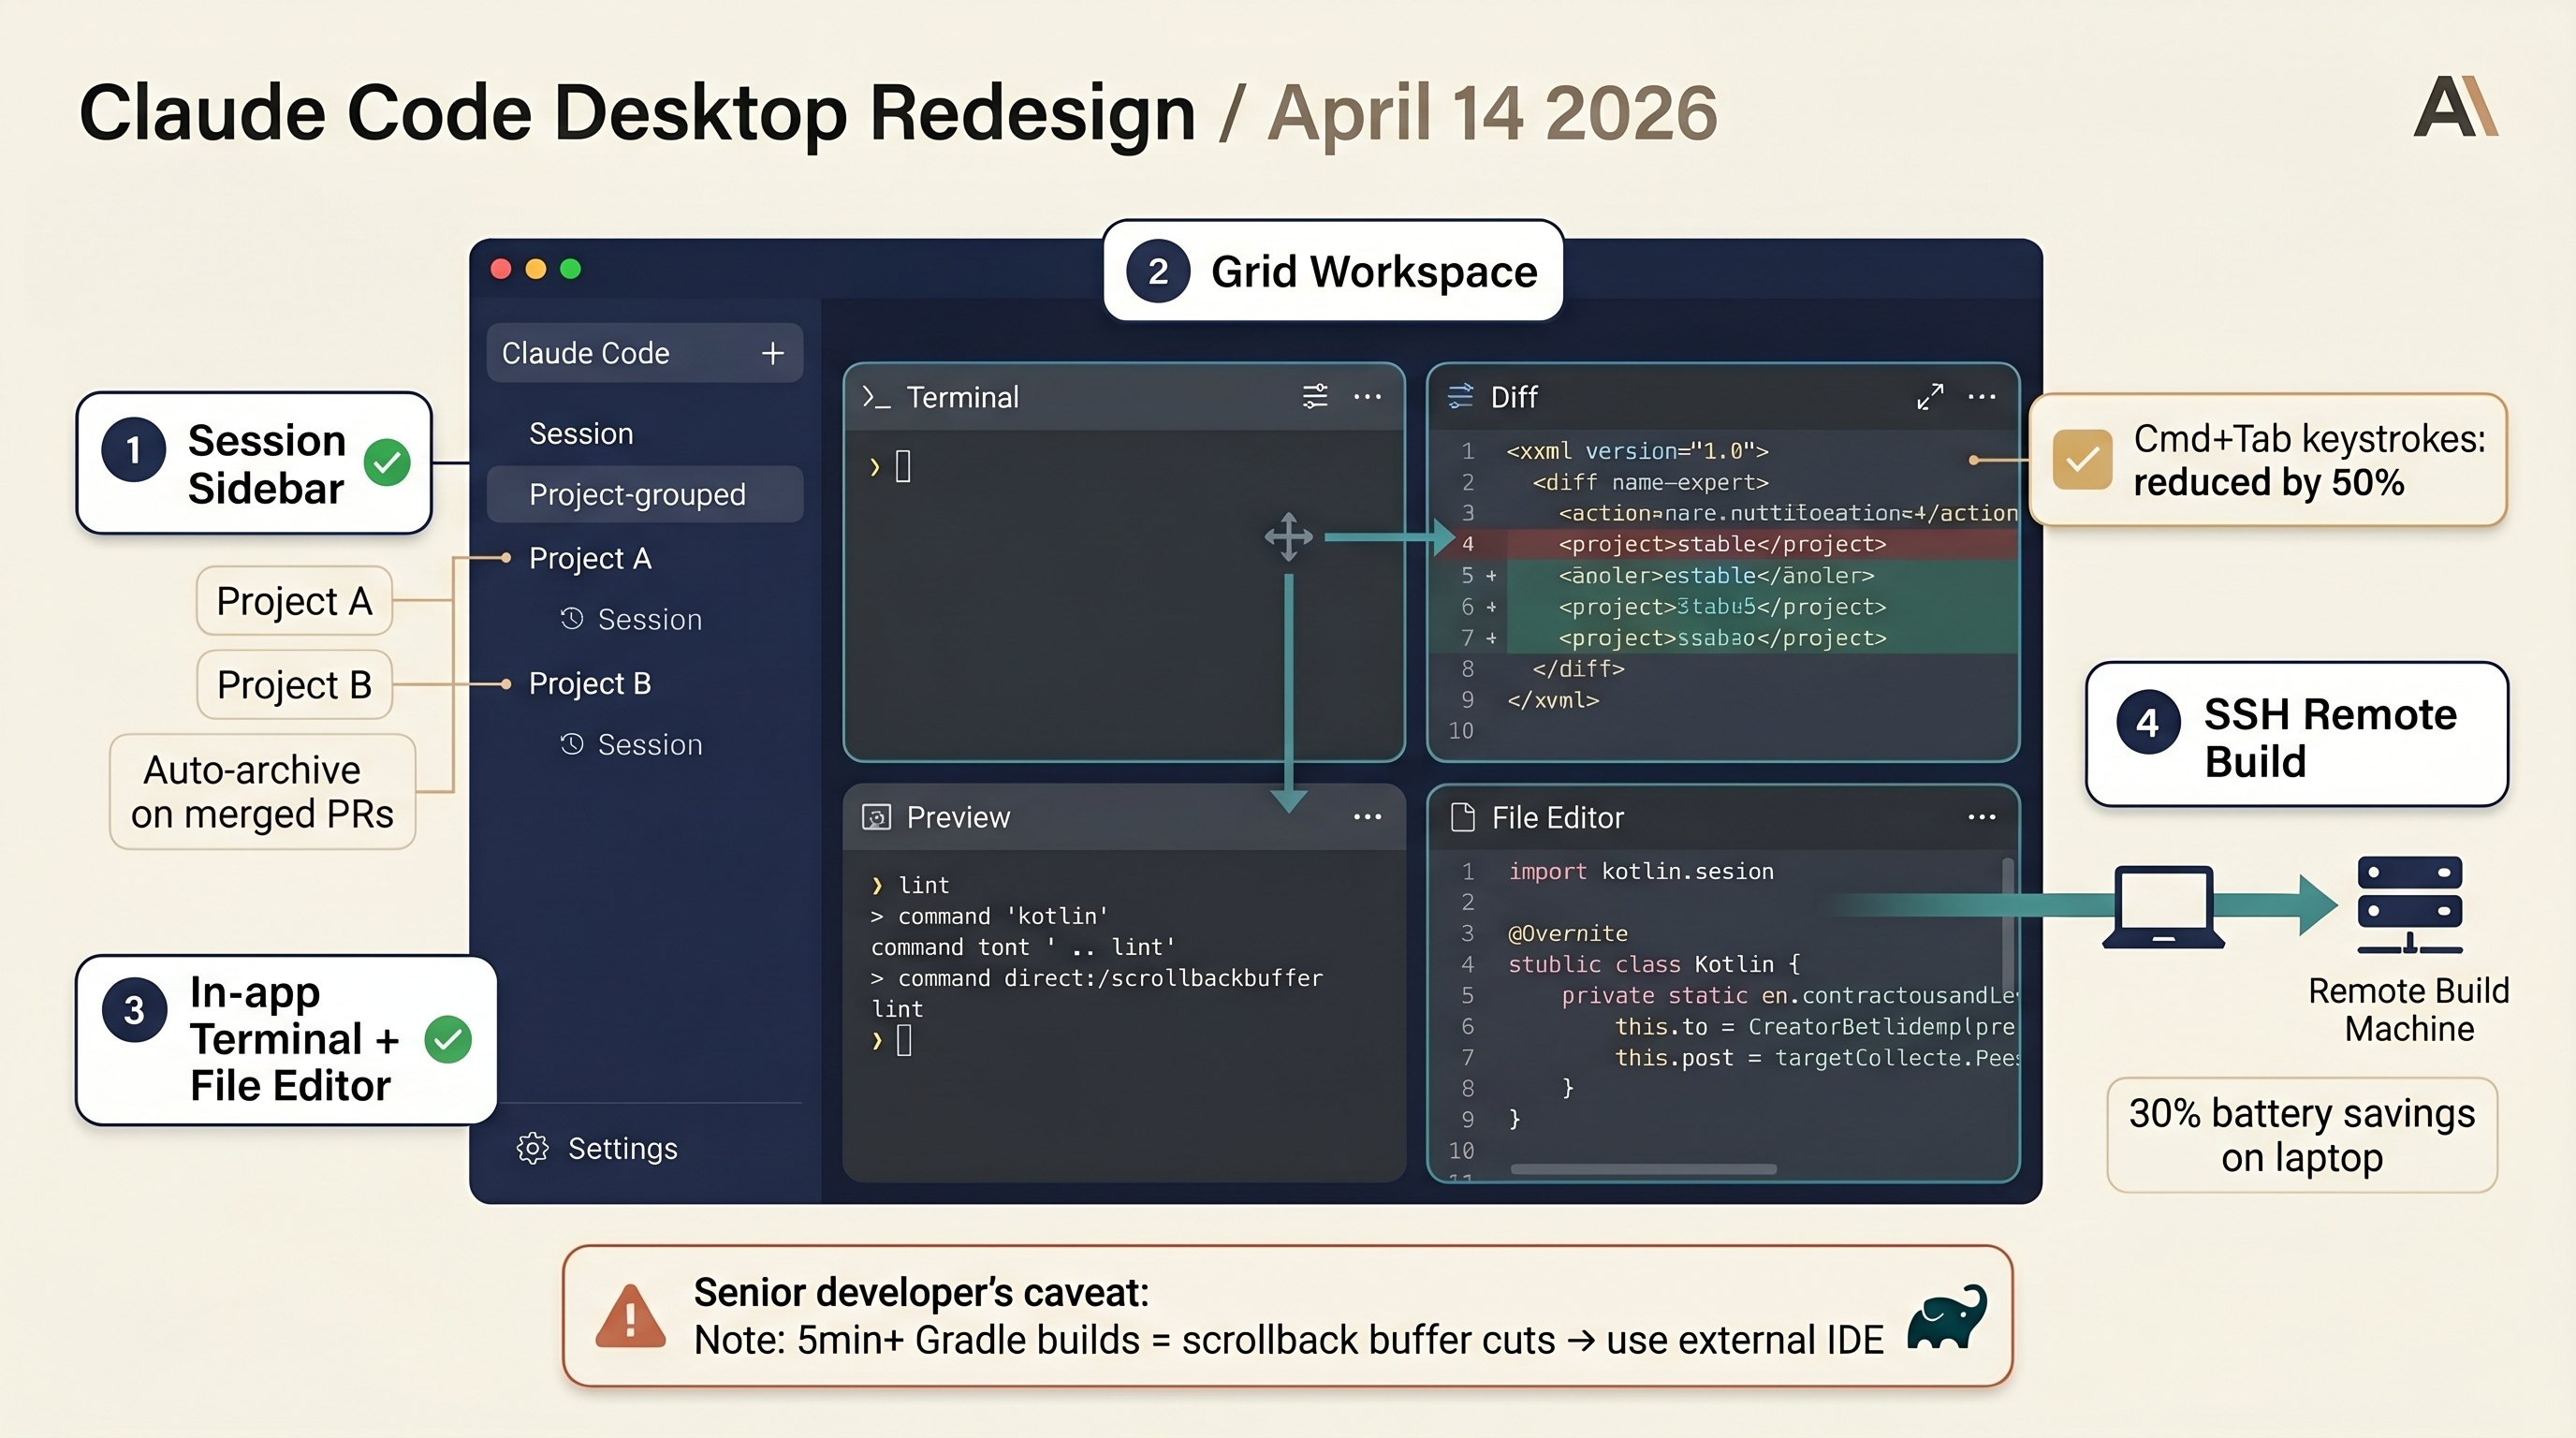Expand Project A in the sidebar

pos(590,558)
